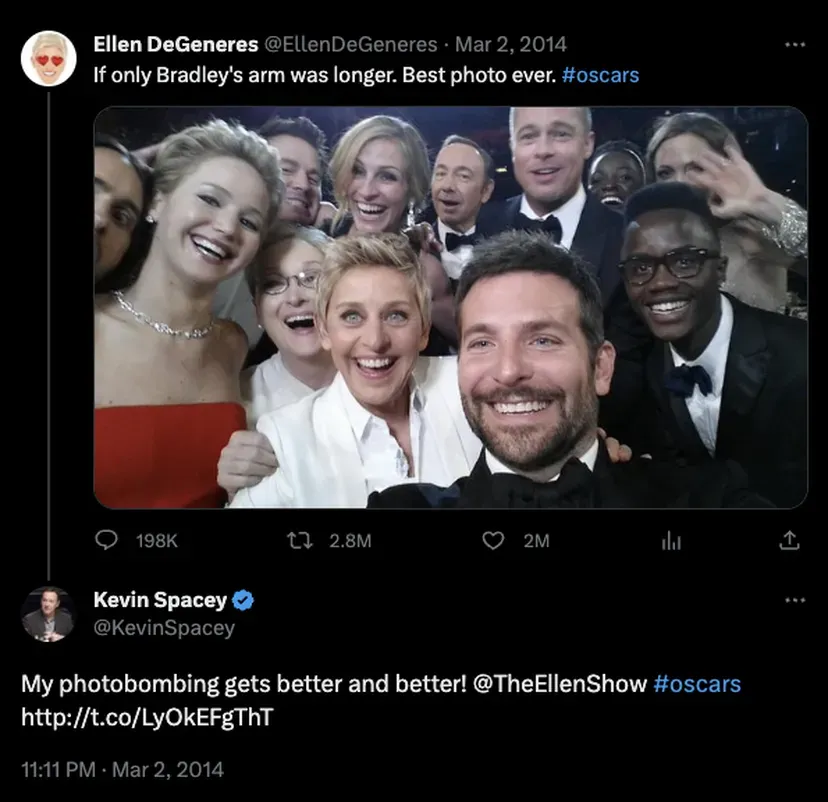The image size is (828, 802).
Task: Enlarge the Oscars group selfie photo
Action: click(x=450, y=307)
